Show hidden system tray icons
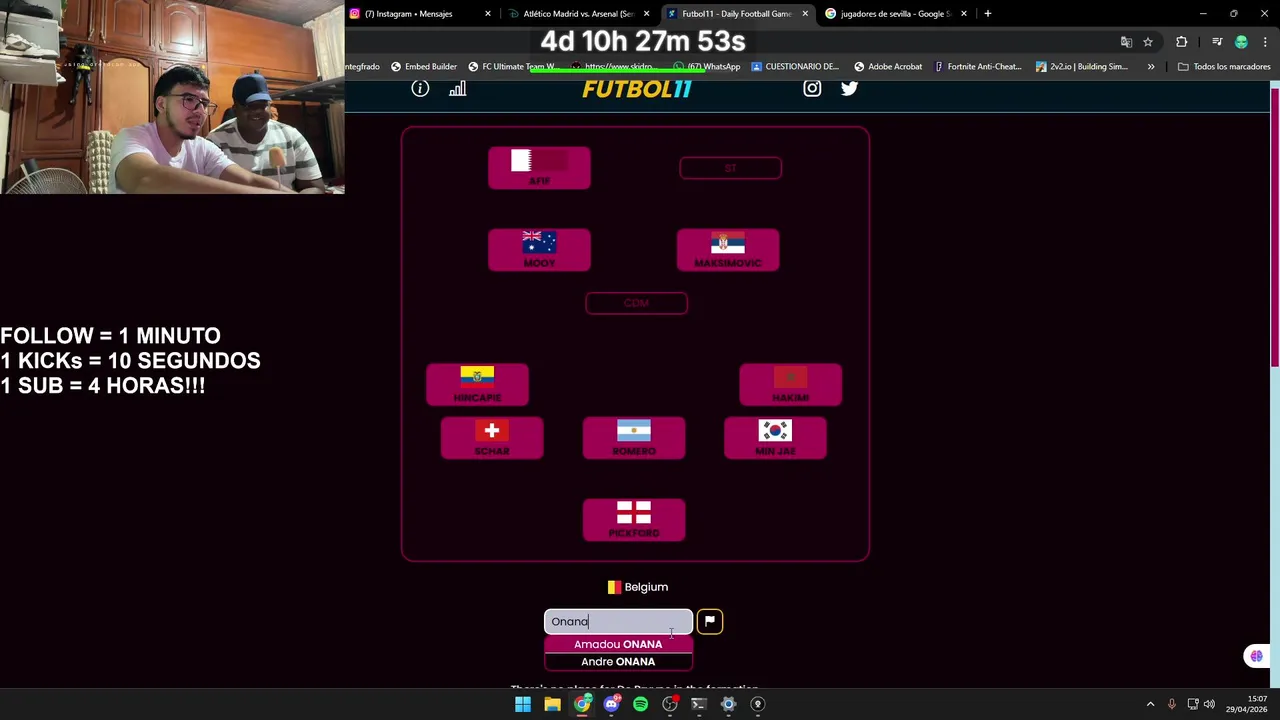Screen dimensions: 1280x720 click(x=1150, y=704)
